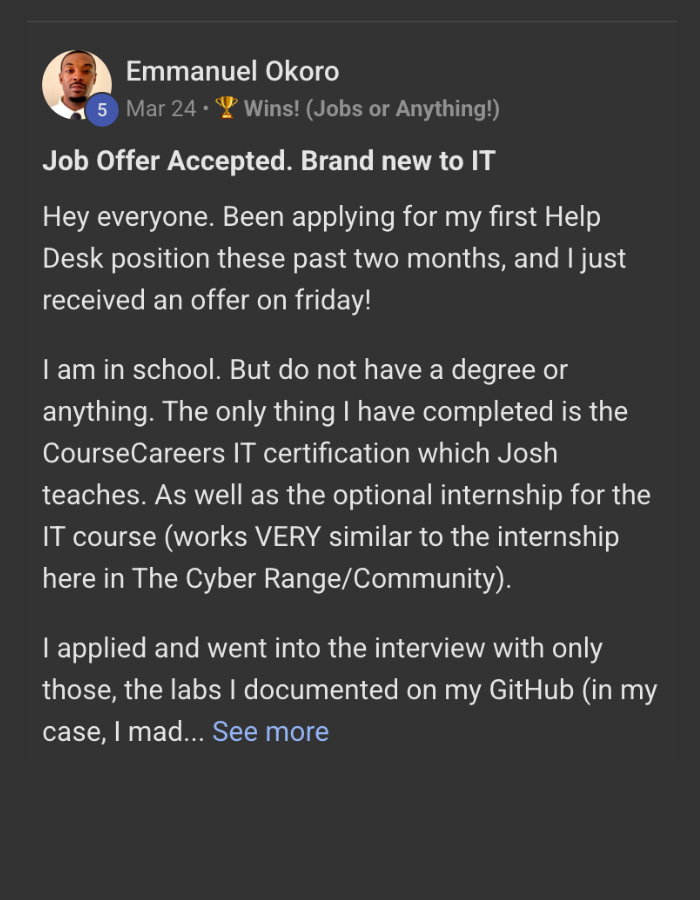This screenshot has height=900, width=700.
Task: Click the level 5 badge
Action: pos(101,110)
